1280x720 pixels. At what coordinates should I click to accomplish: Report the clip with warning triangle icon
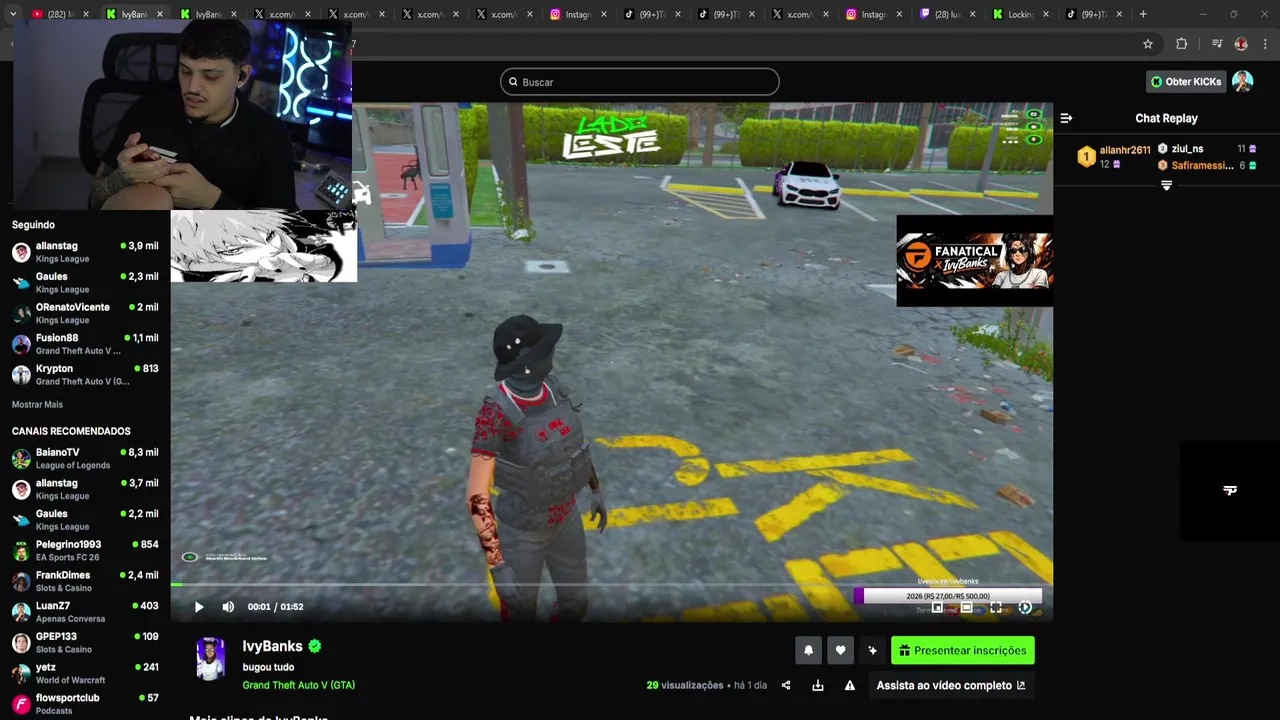tap(850, 685)
